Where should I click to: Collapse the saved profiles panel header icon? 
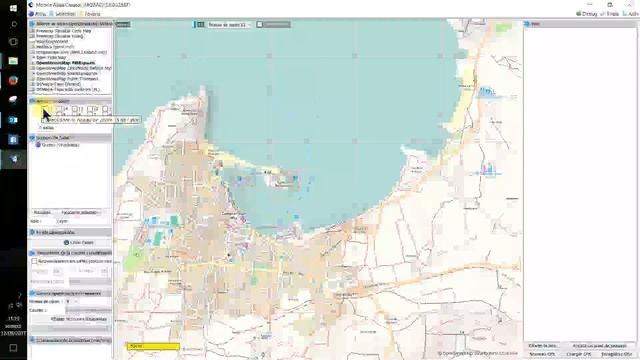point(32,232)
